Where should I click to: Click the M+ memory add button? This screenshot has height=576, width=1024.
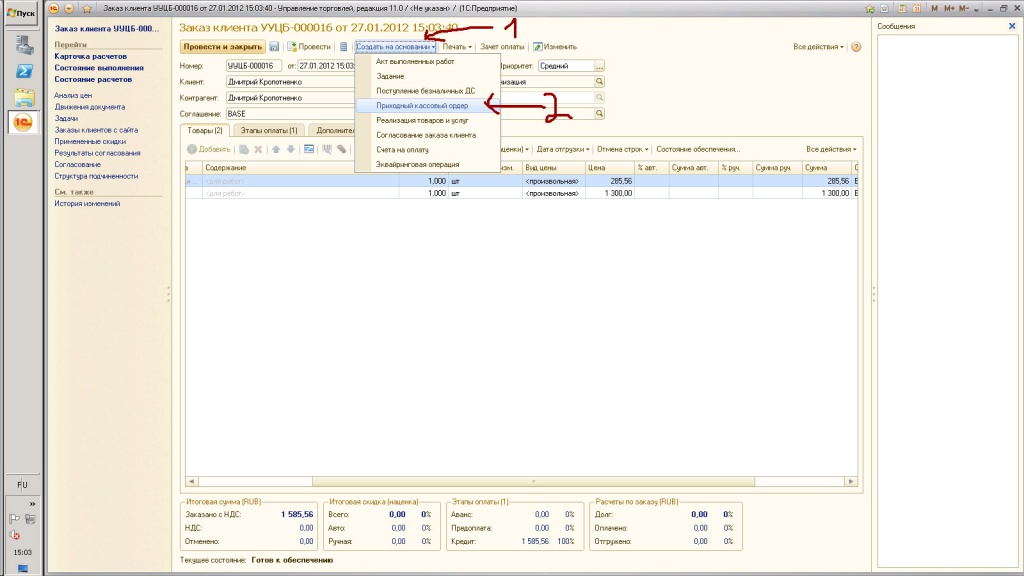coord(949,8)
